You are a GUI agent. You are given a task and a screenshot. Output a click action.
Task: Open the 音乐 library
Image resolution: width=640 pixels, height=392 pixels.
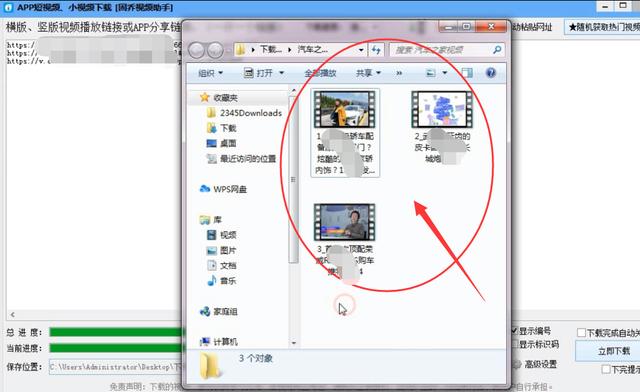[x=222, y=281]
